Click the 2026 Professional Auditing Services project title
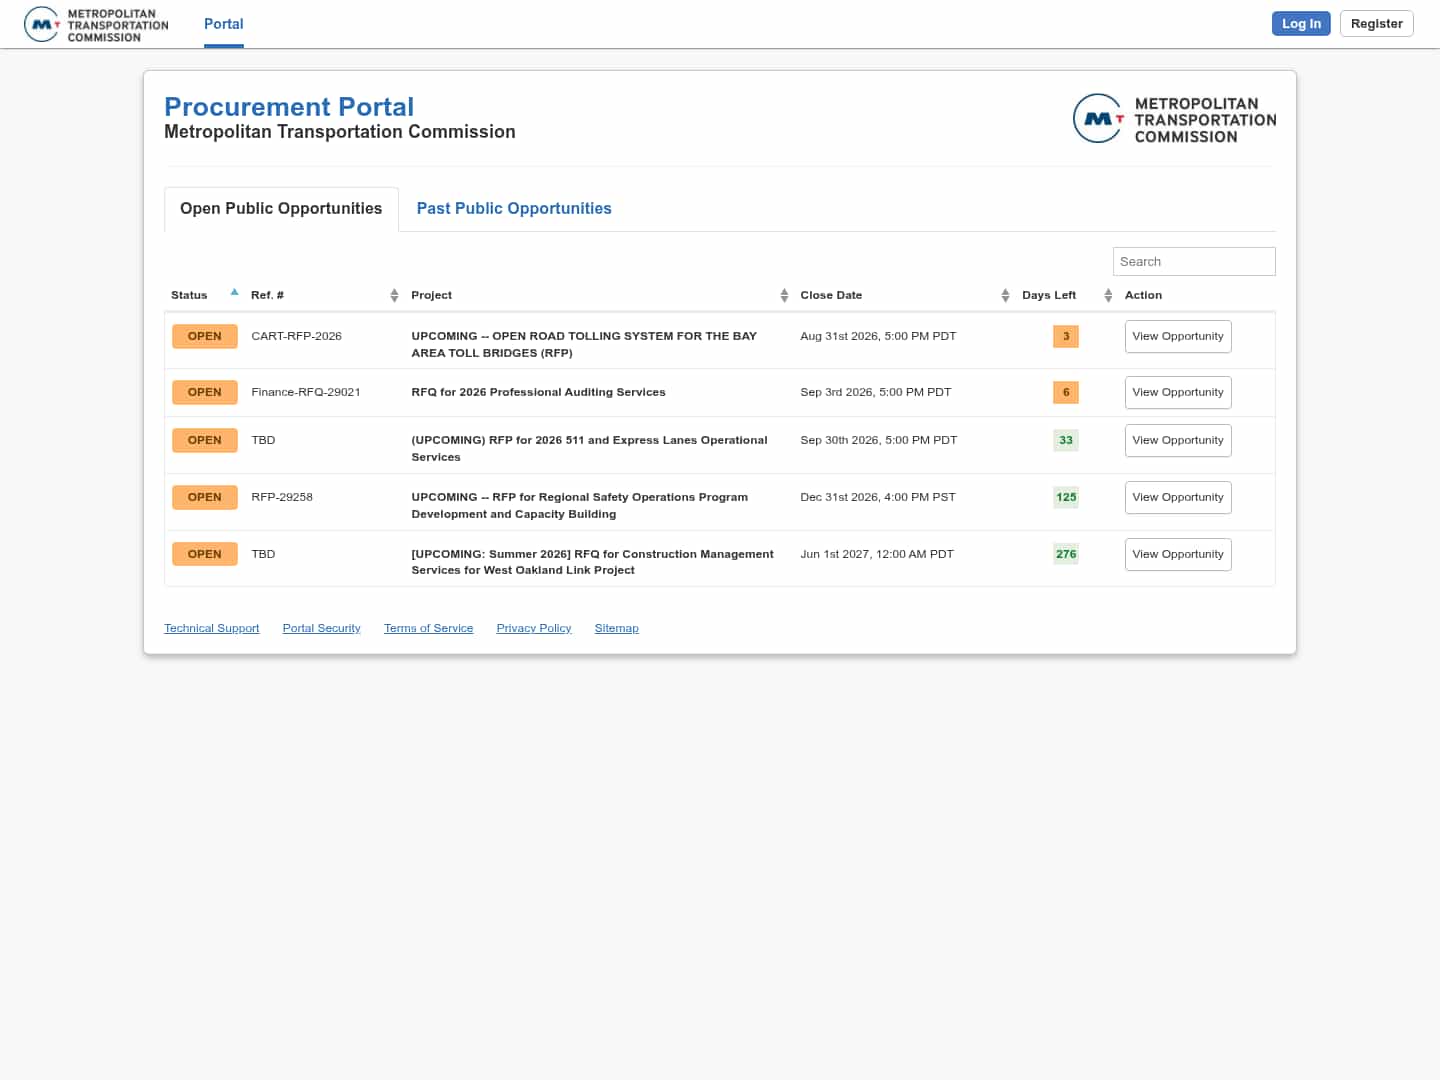Image resolution: width=1440 pixels, height=1080 pixels. coord(539,393)
